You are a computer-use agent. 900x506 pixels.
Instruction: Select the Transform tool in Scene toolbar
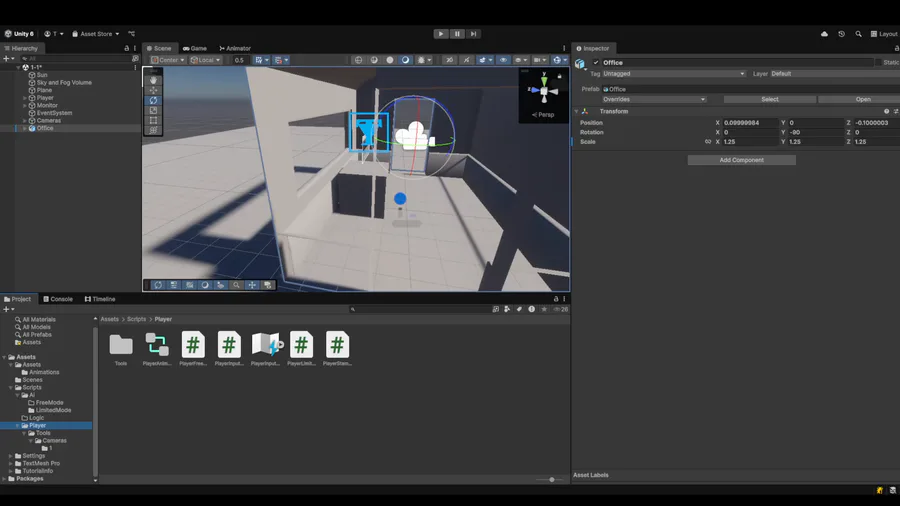[153, 130]
